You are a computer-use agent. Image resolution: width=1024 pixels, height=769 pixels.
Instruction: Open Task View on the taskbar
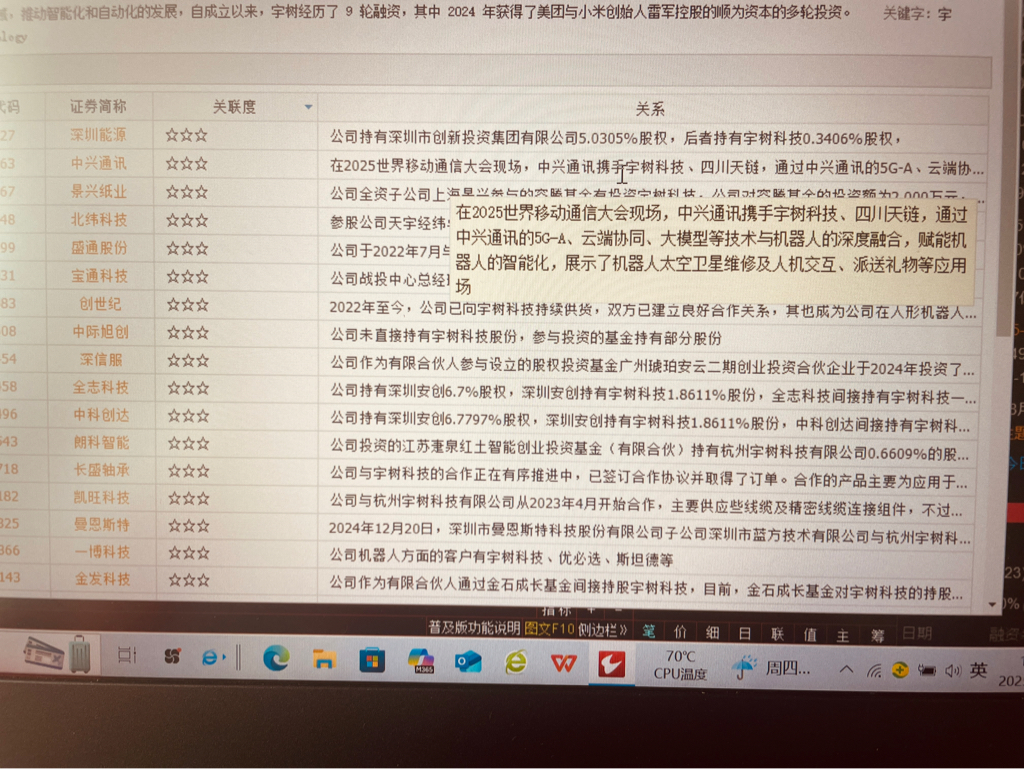[127, 655]
